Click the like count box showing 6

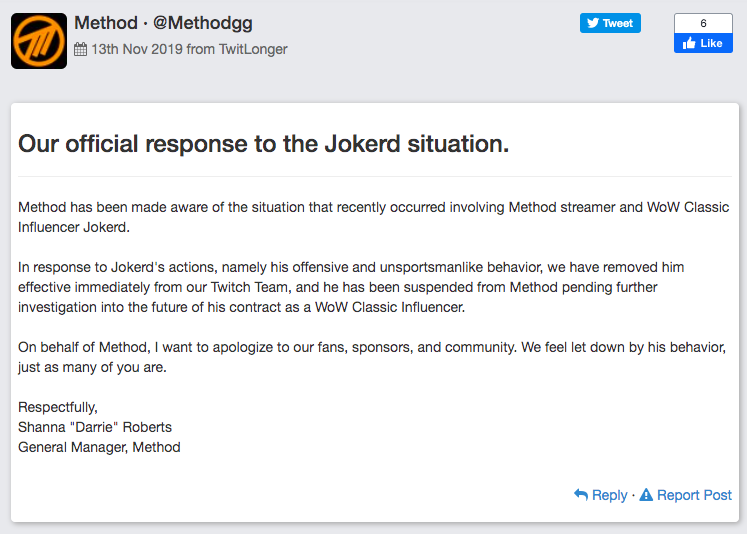pyautogui.click(x=703, y=23)
